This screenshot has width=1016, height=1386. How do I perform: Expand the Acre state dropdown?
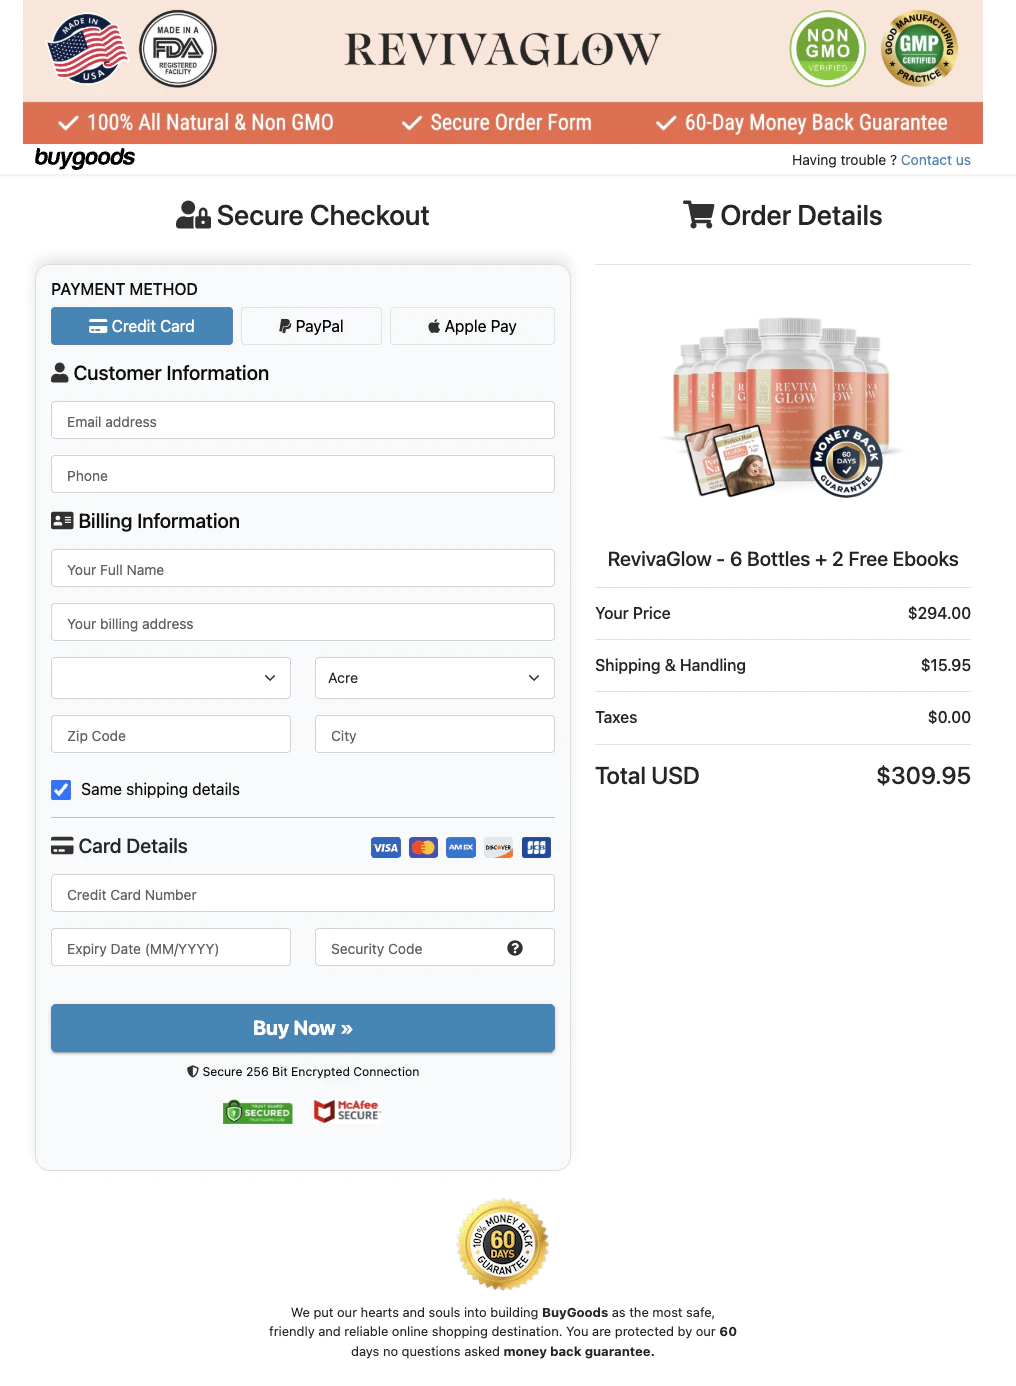[x=434, y=678]
